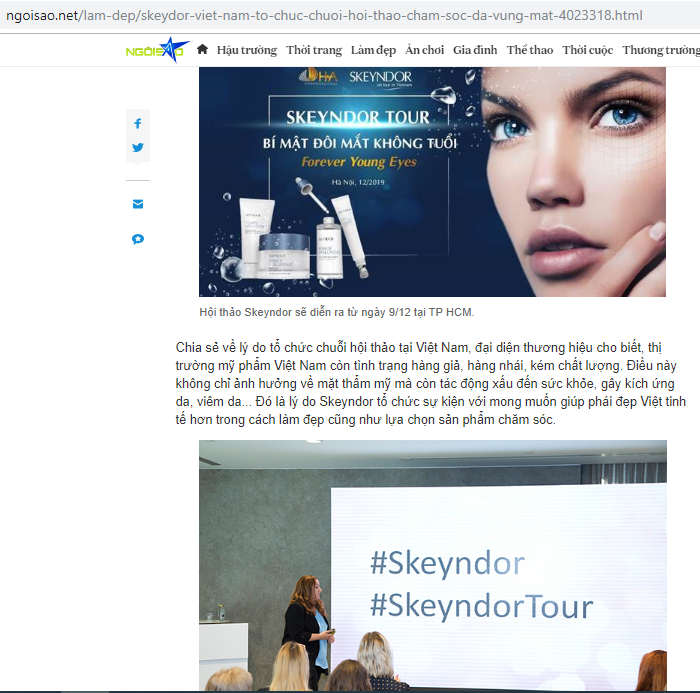The image size is (700, 693).
Task: Open comments via speech bubble icon
Action: 138,239
